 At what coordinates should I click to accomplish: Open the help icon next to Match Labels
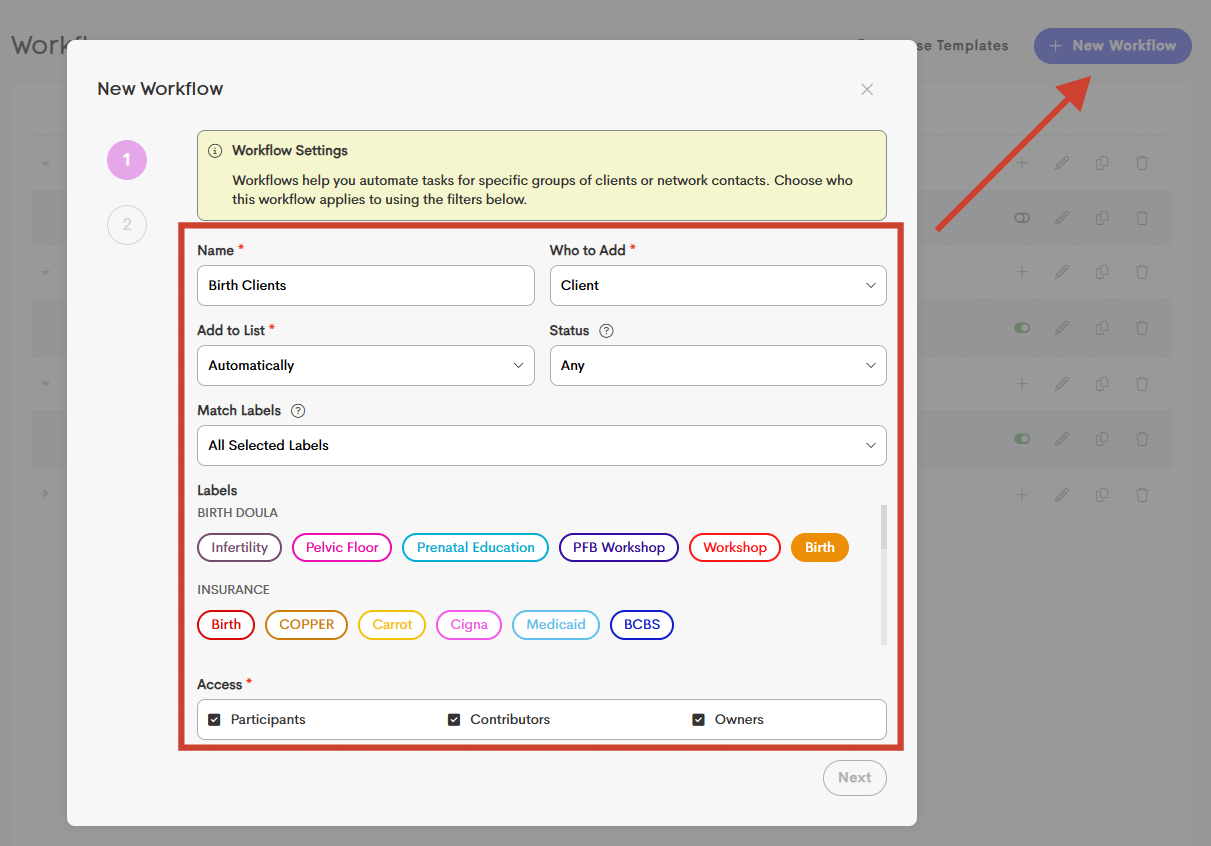pos(298,411)
